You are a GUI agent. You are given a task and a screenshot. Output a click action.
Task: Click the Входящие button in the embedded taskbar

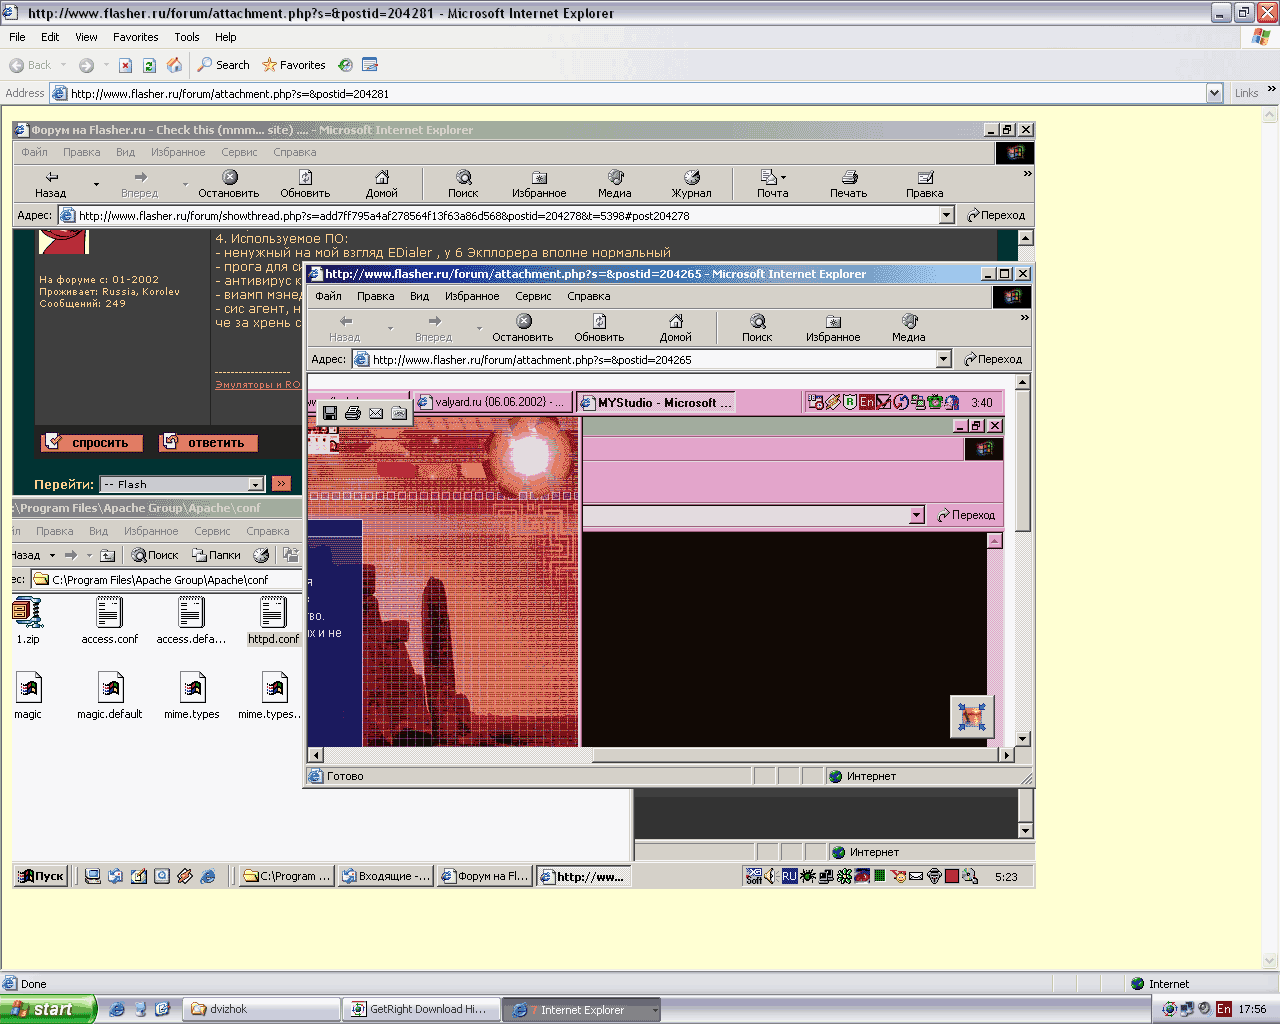click(x=386, y=876)
